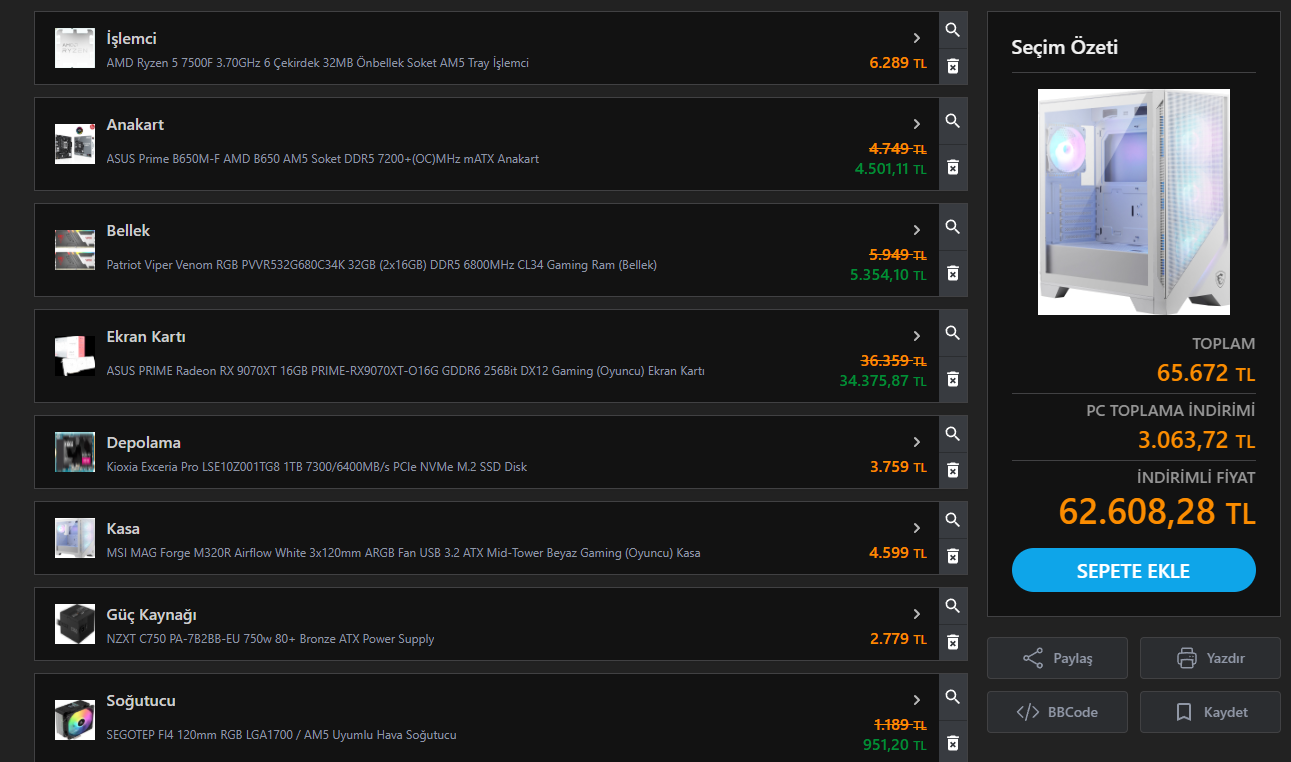
Task: Click the 65.672 TL total amount
Action: [x=1206, y=373]
